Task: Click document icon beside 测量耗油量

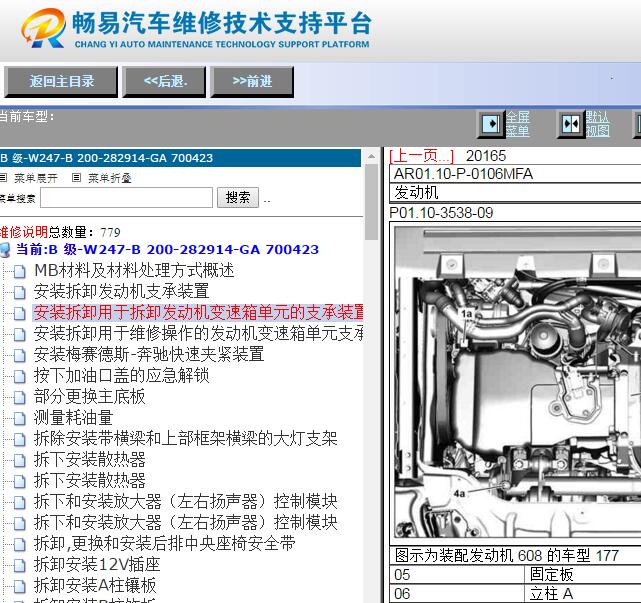Action: tap(19, 418)
